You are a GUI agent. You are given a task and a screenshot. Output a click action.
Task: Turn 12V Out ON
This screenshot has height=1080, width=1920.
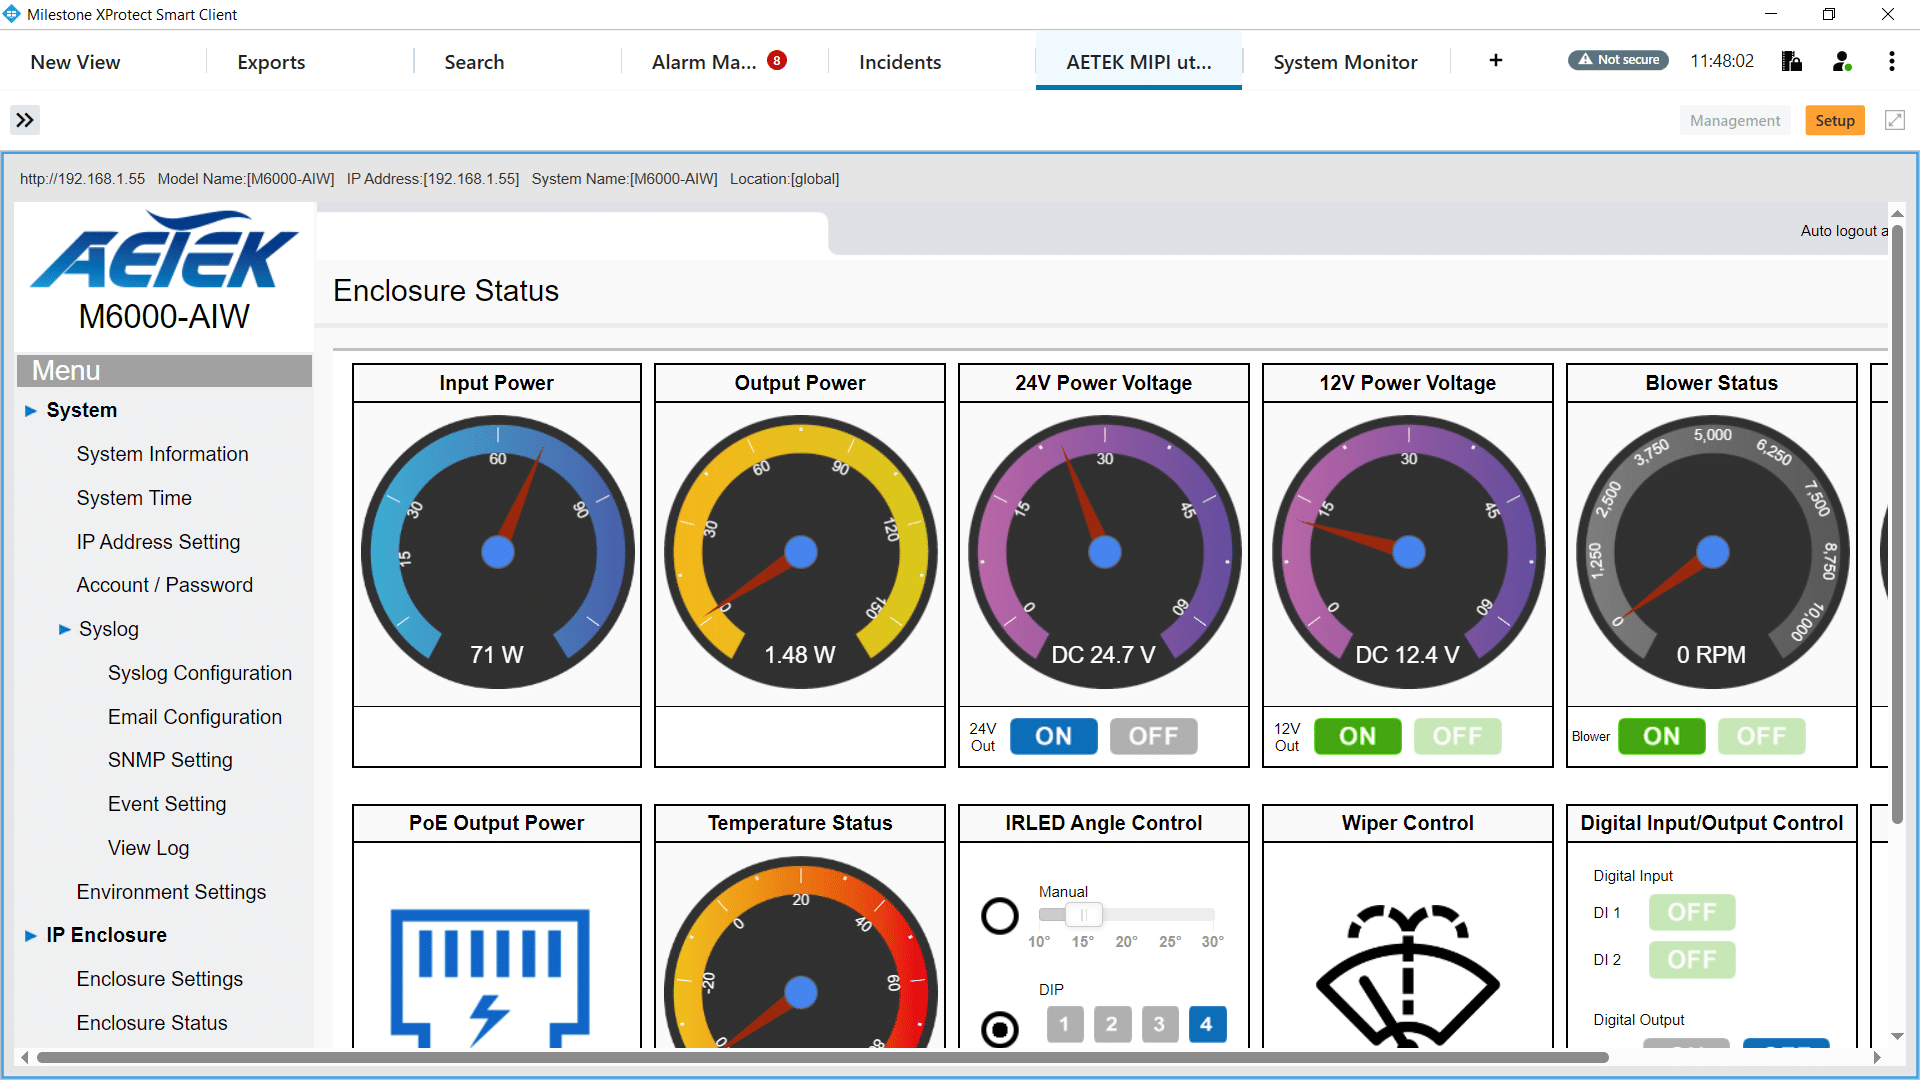coord(1357,736)
